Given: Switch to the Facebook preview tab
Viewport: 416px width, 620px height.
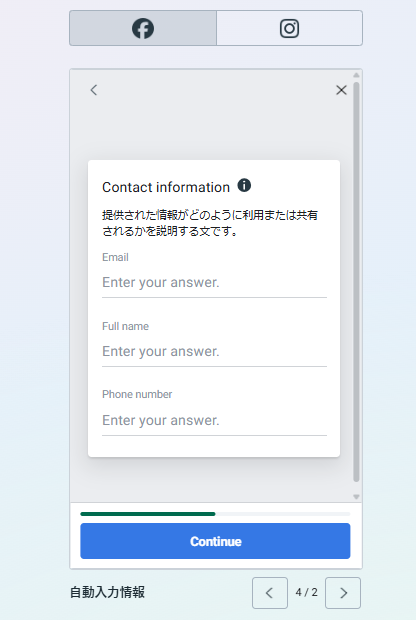Looking at the screenshot, I should [143, 28].
